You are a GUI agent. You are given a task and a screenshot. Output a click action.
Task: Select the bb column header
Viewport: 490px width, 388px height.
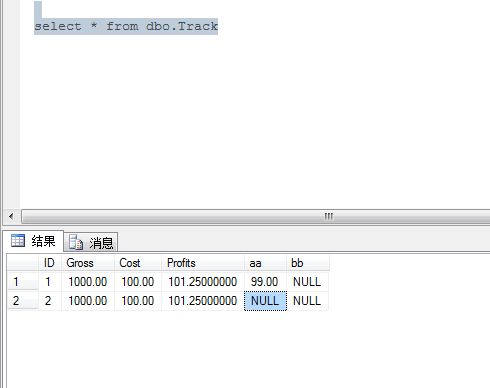308,263
